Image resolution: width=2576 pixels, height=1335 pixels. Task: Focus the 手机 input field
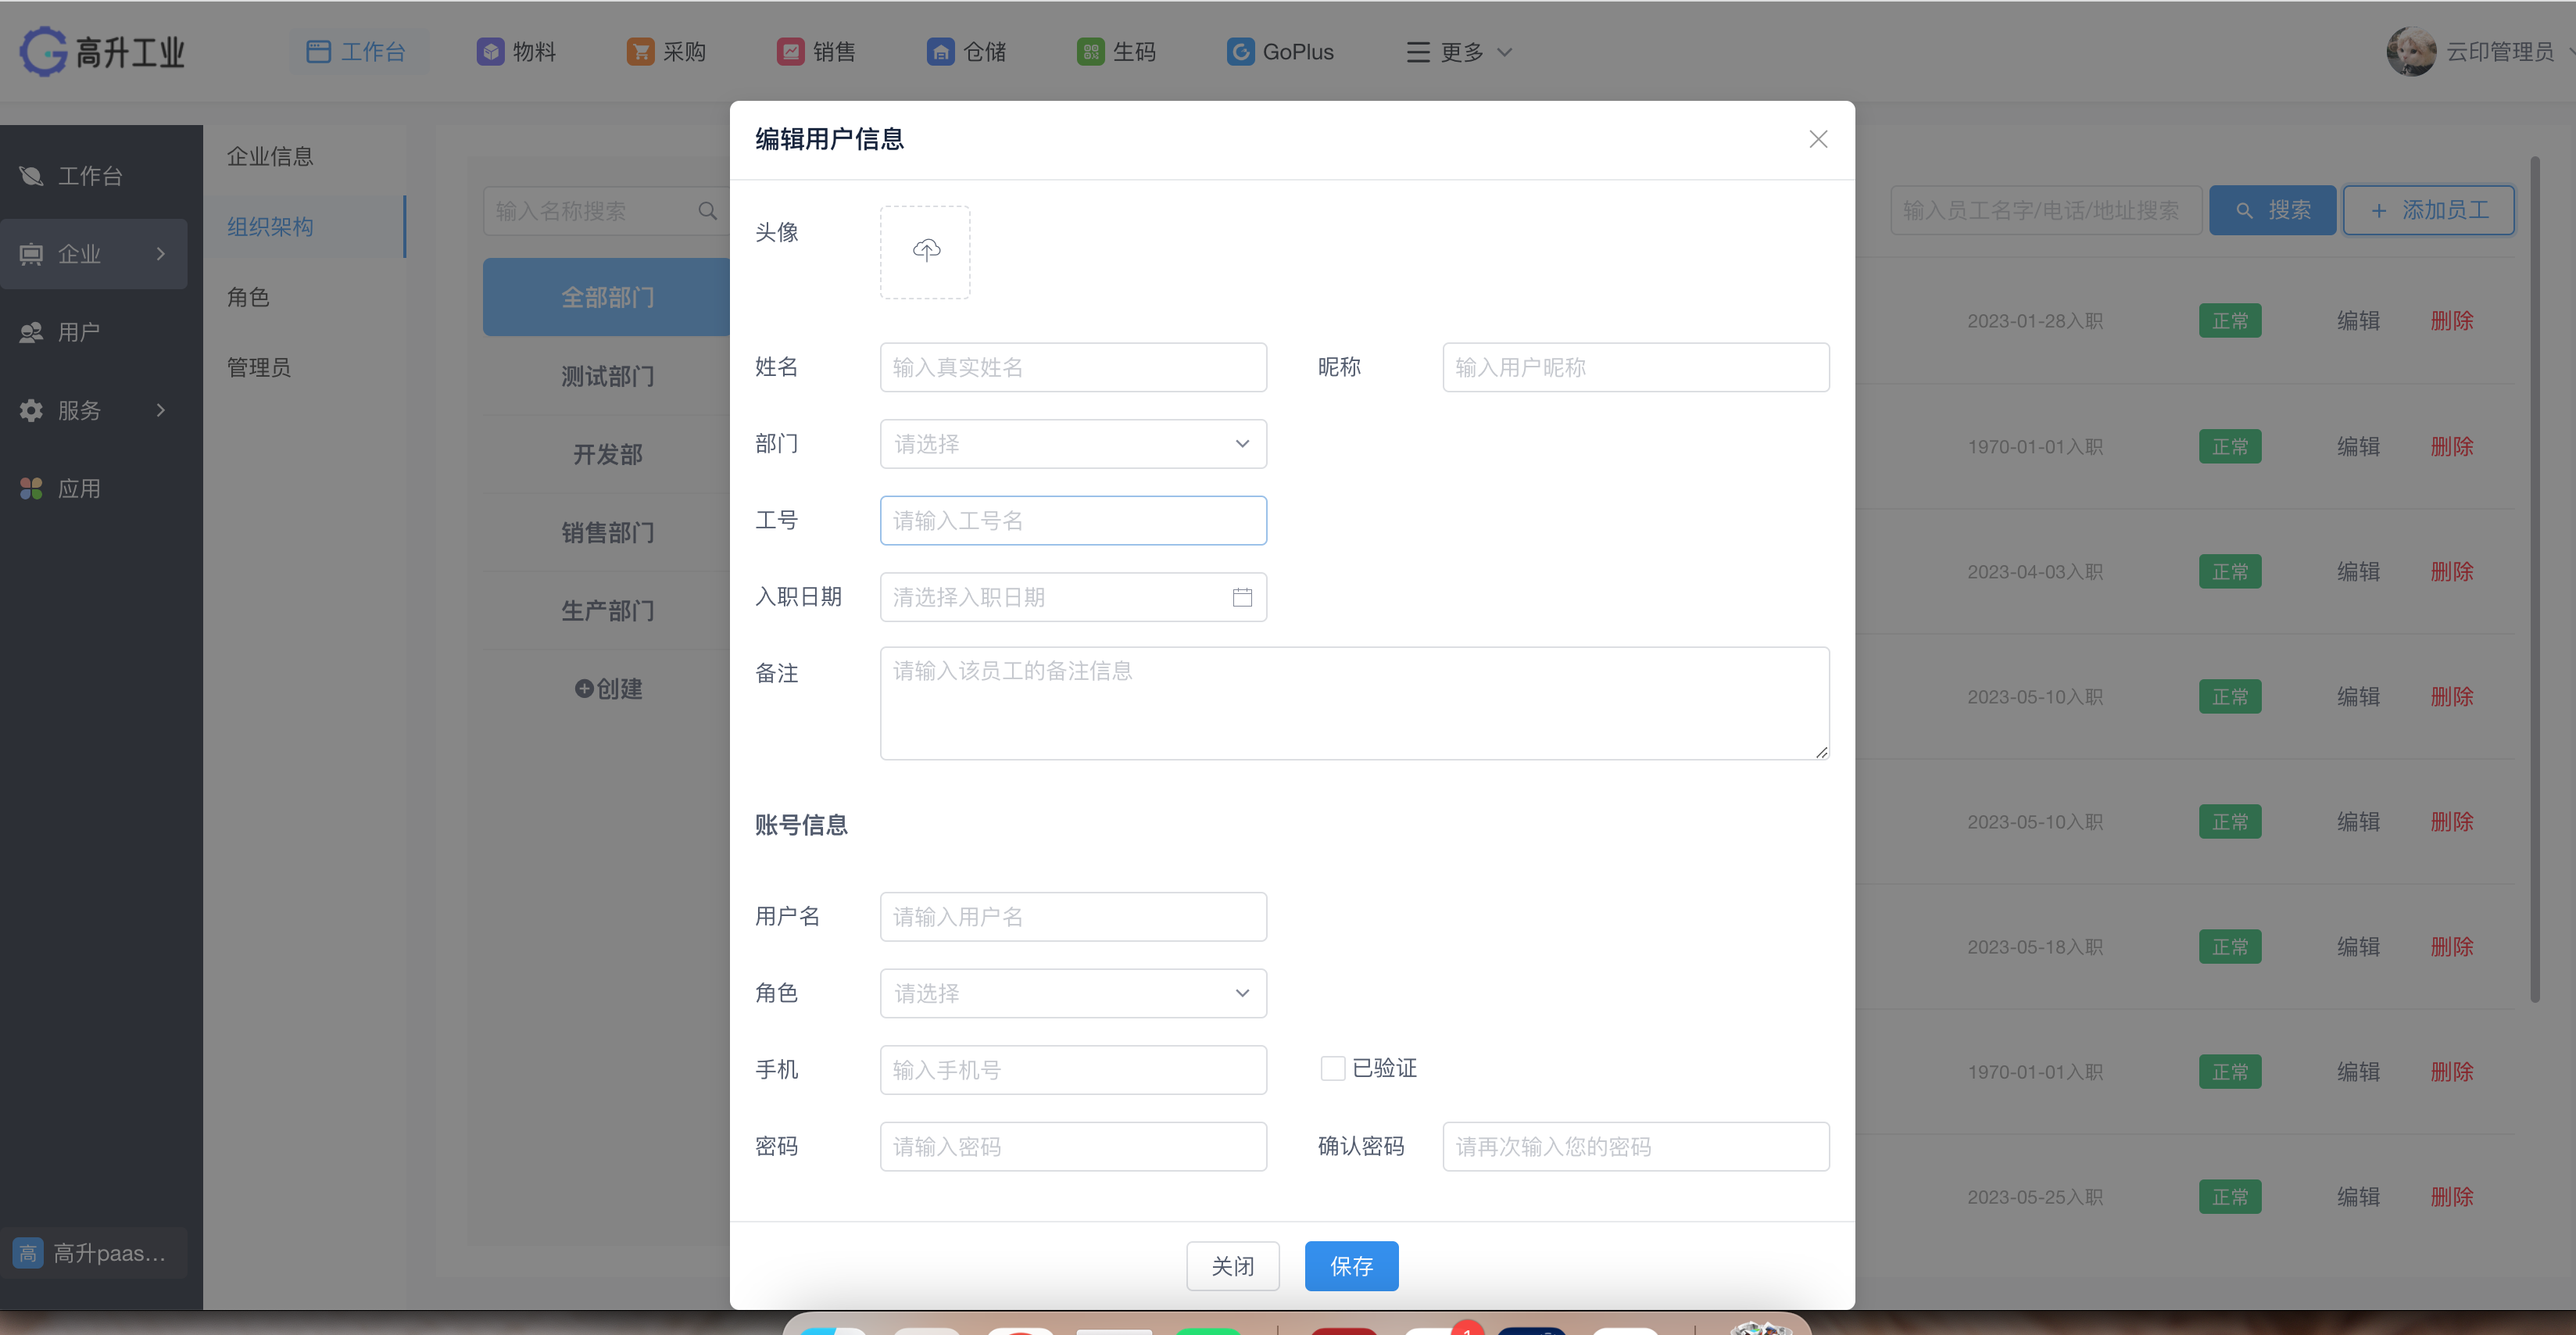coord(1073,1070)
